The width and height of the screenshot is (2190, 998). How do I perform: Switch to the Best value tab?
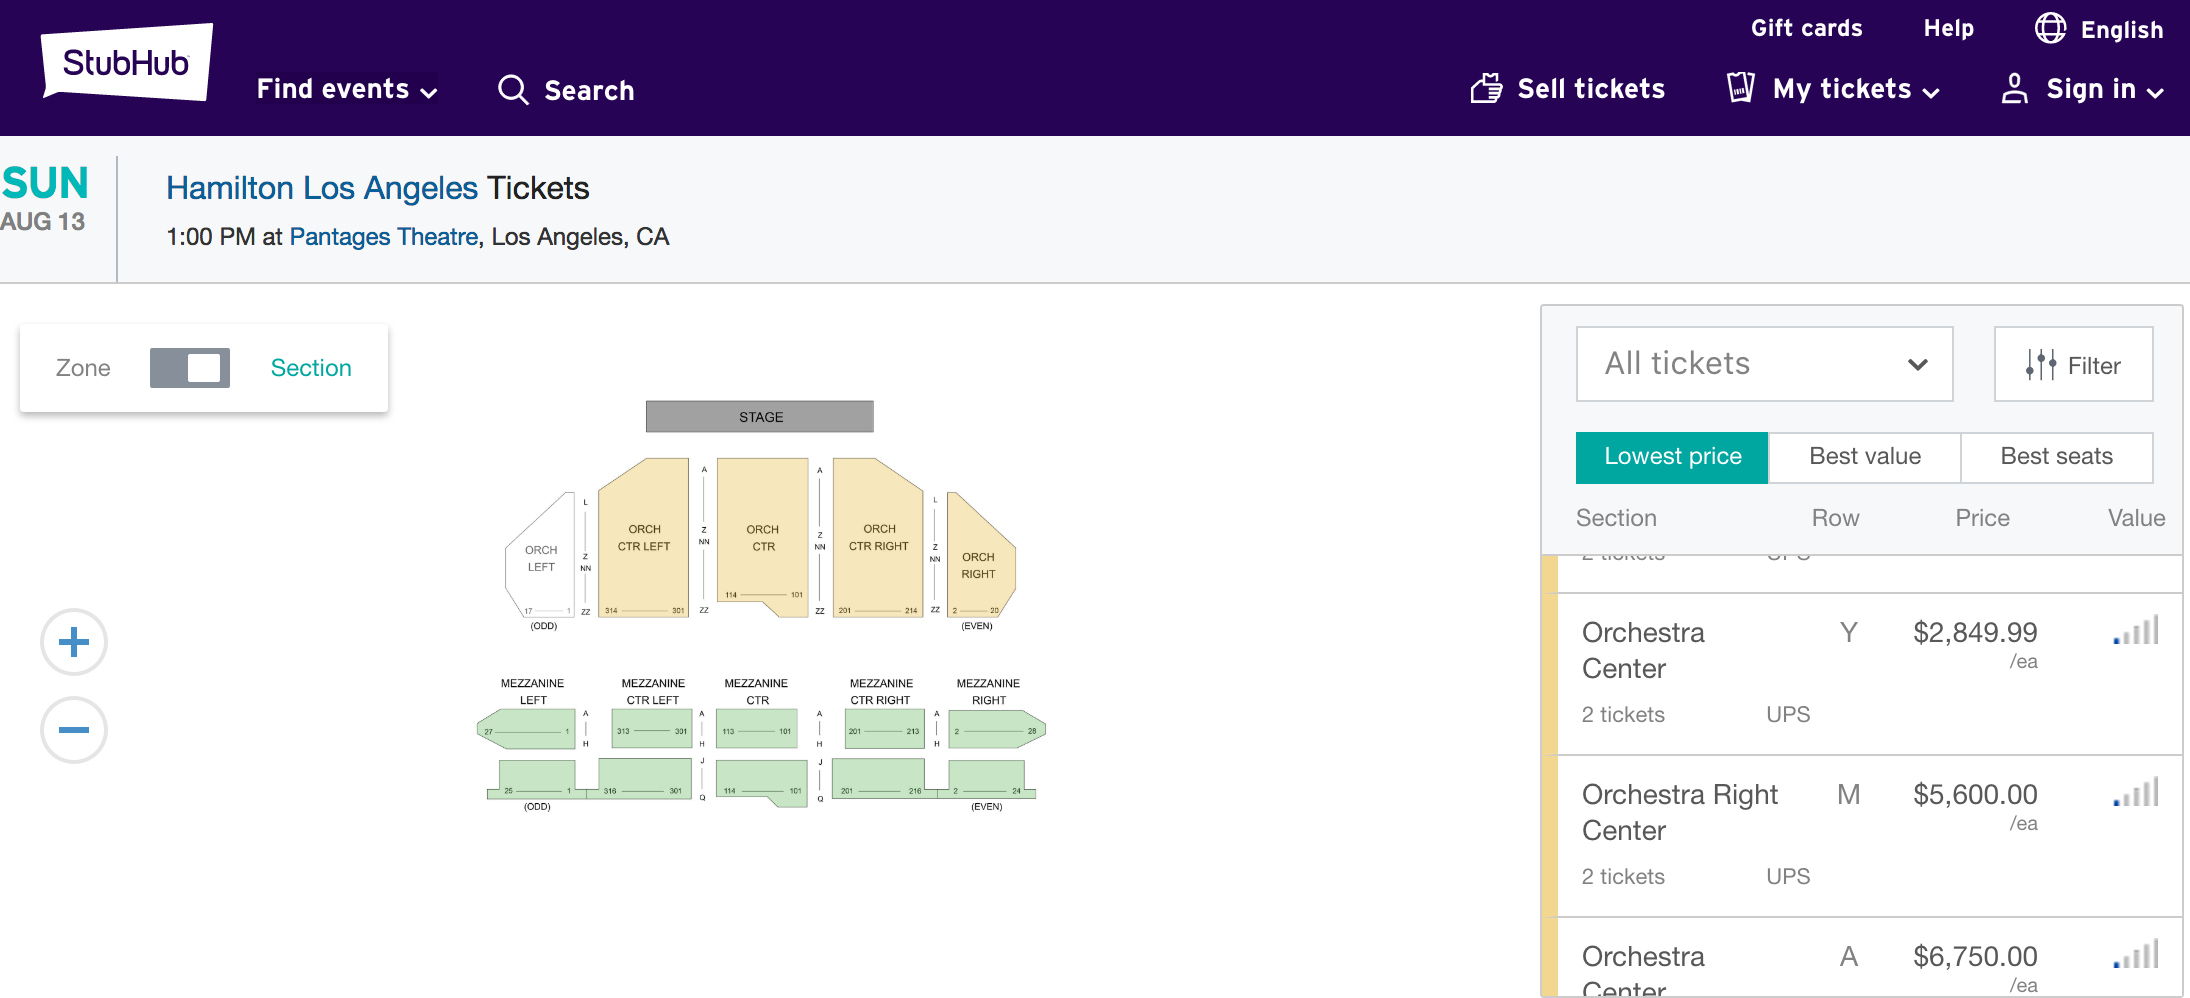click(1864, 457)
